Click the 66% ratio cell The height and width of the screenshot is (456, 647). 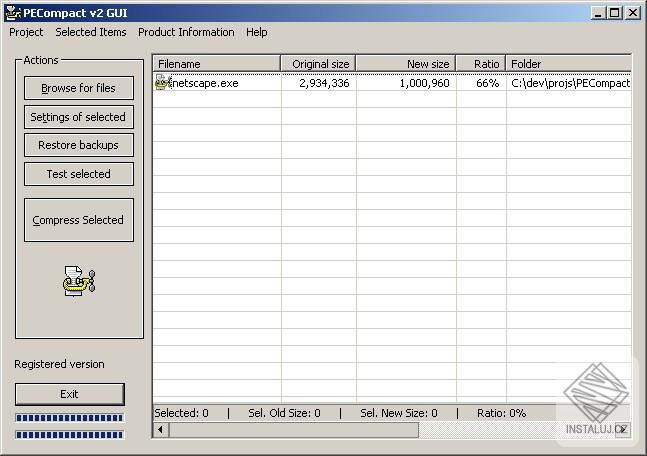(x=488, y=83)
